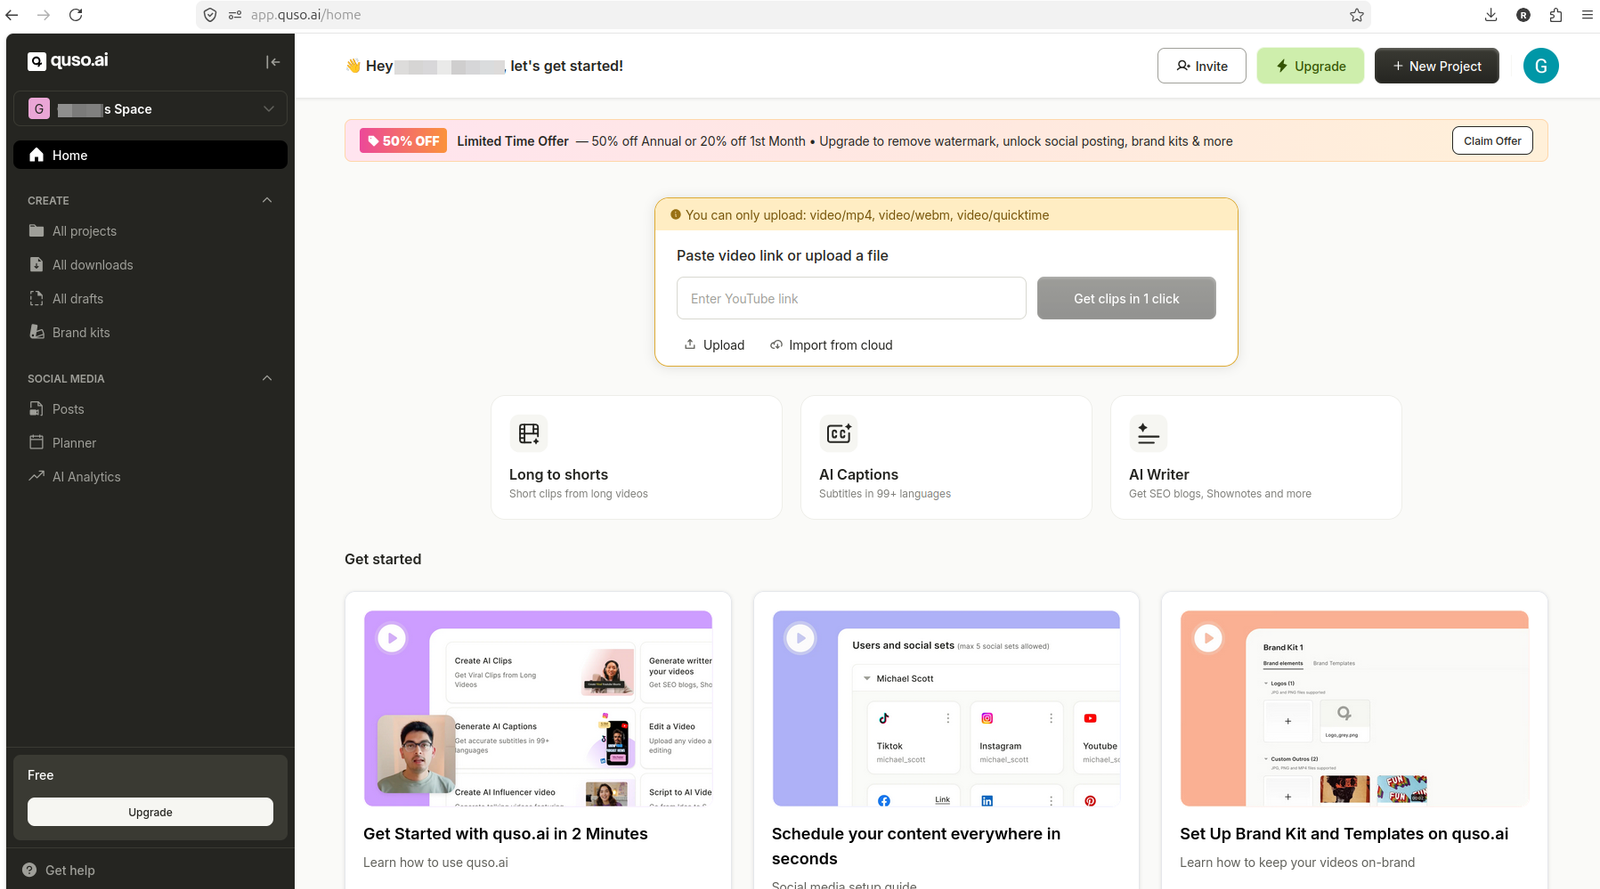Image resolution: width=1600 pixels, height=889 pixels.
Task: Click the Get help question mark icon
Action: (30, 870)
